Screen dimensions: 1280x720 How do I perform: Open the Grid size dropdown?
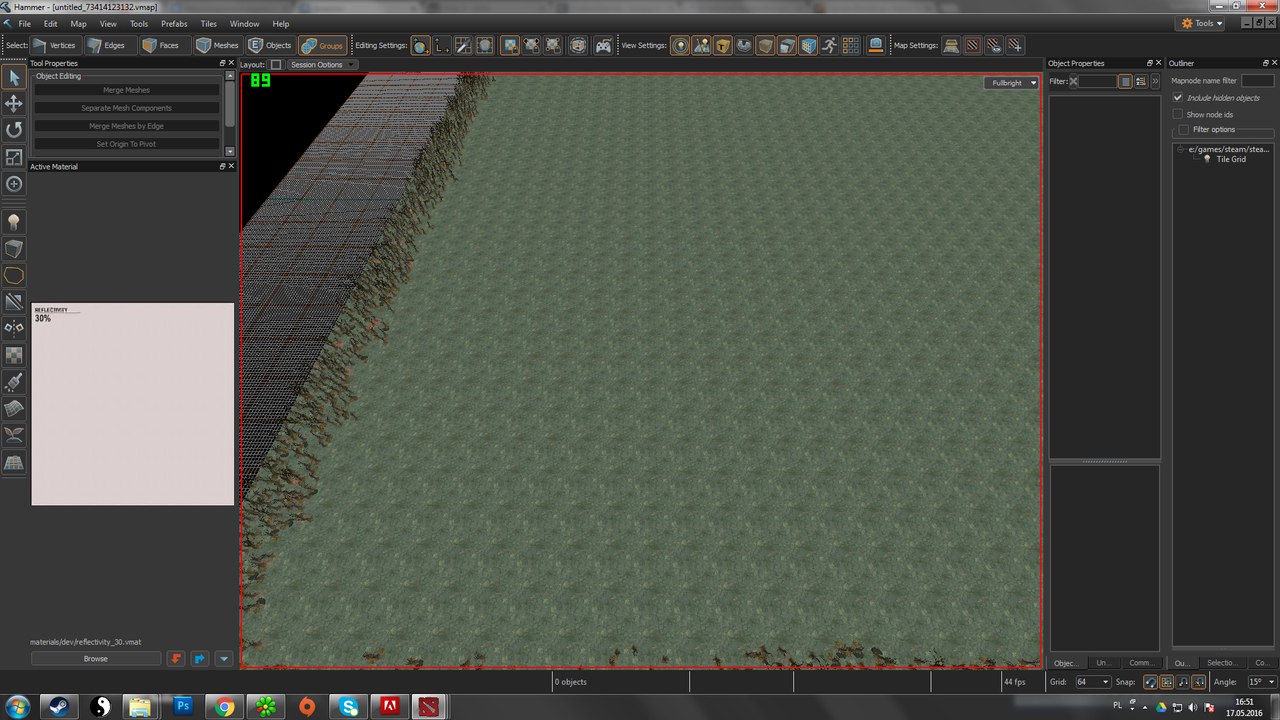pyautogui.click(x=1092, y=682)
